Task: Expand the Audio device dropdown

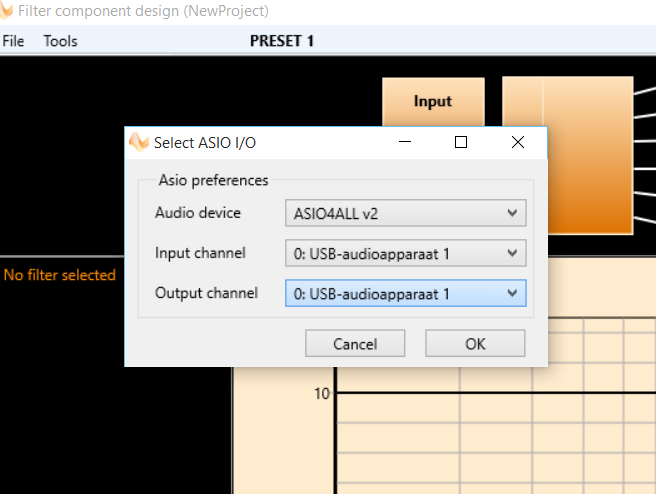Action: point(405,213)
